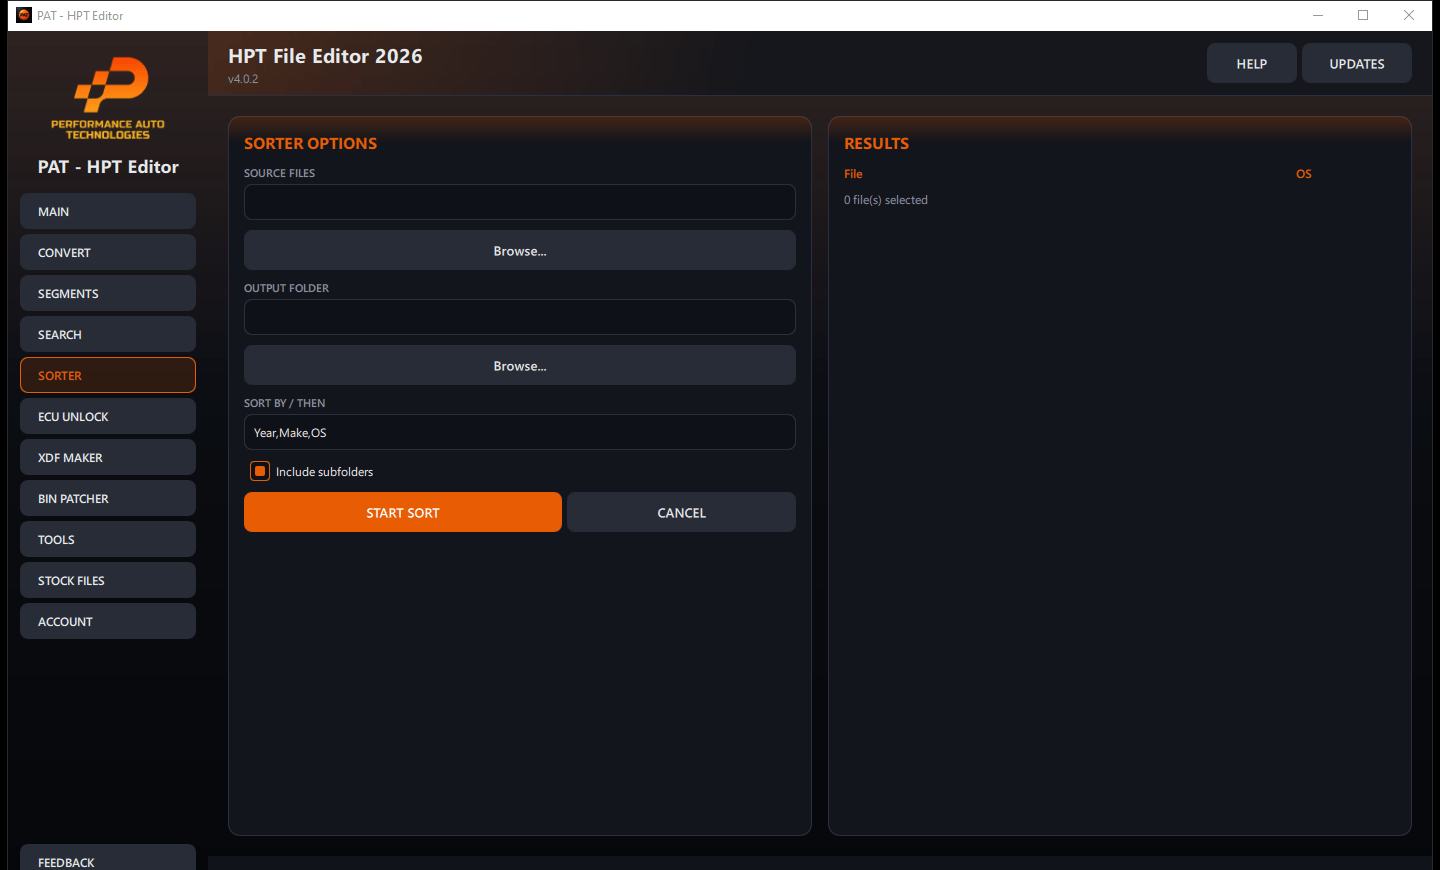Open the HELP button in header
The image size is (1440, 870).
(1252, 63)
